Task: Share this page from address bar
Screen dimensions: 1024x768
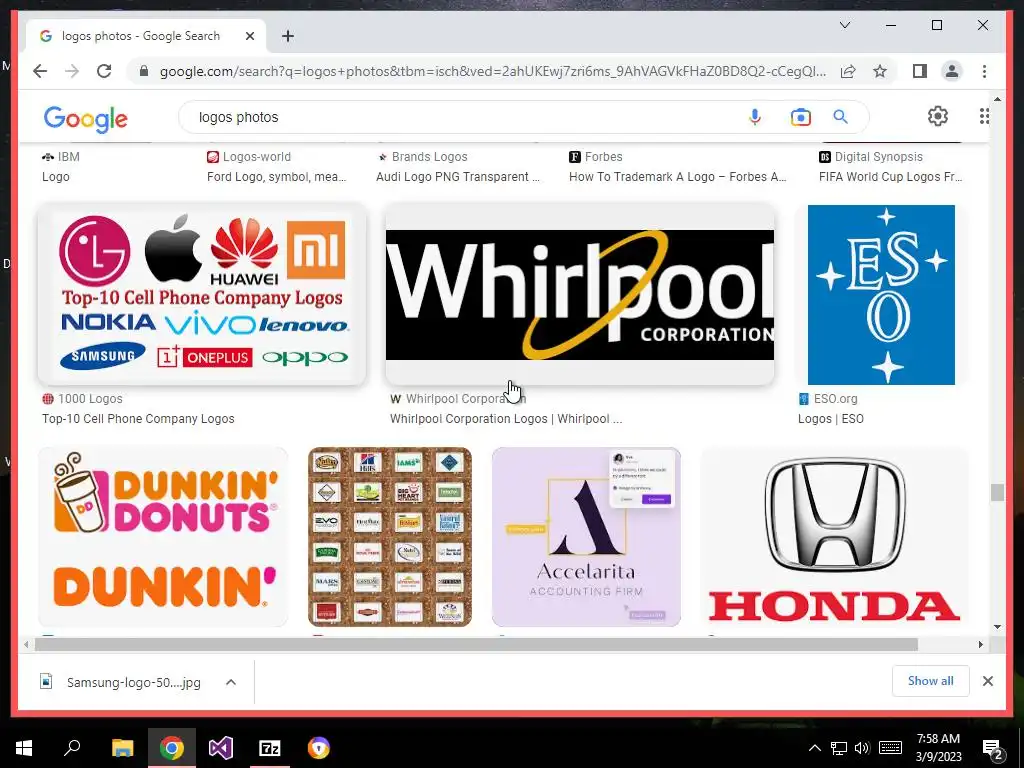Action: [848, 71]
